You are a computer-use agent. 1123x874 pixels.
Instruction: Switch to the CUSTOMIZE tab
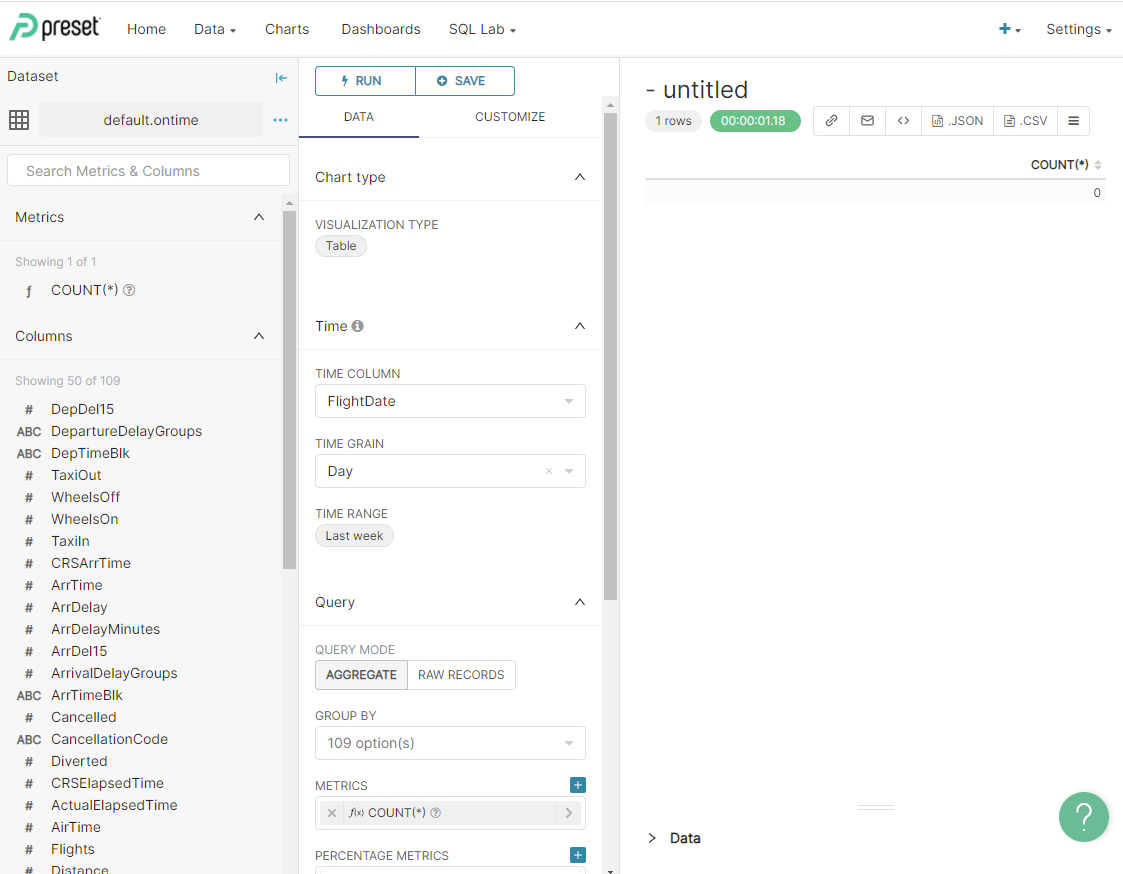[510, 117]
